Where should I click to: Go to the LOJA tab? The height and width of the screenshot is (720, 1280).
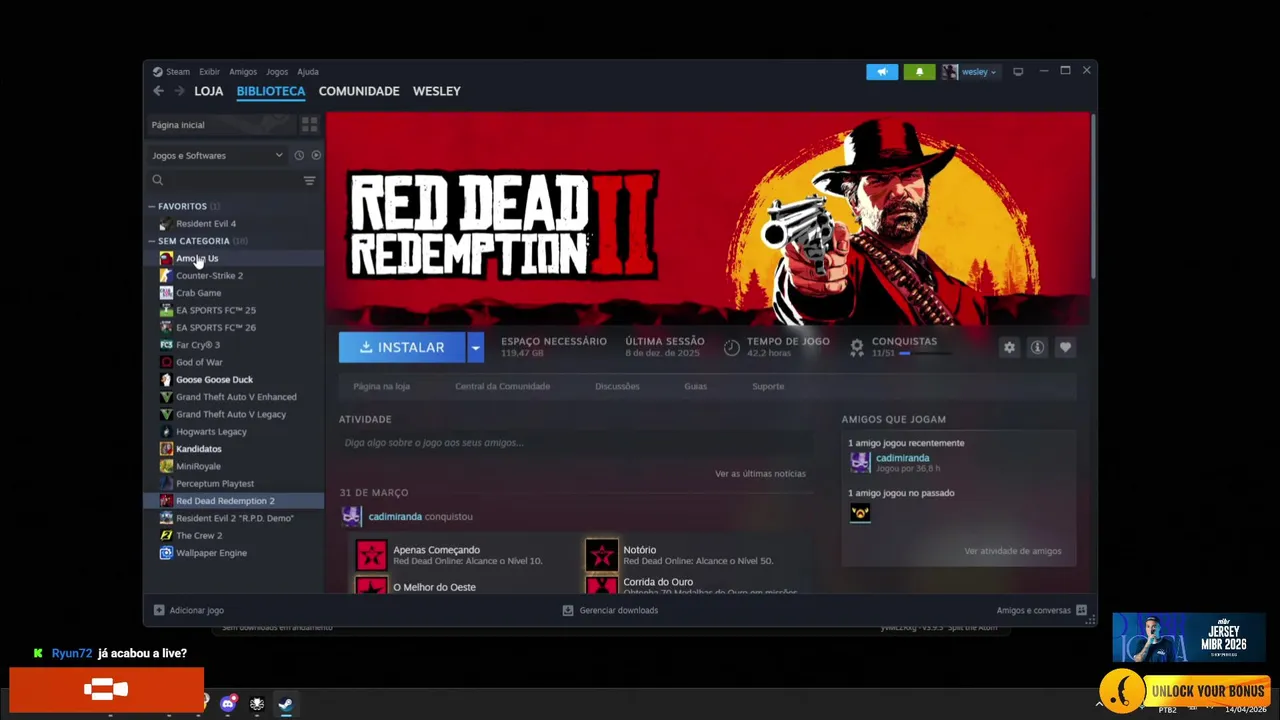coord(208,91)
